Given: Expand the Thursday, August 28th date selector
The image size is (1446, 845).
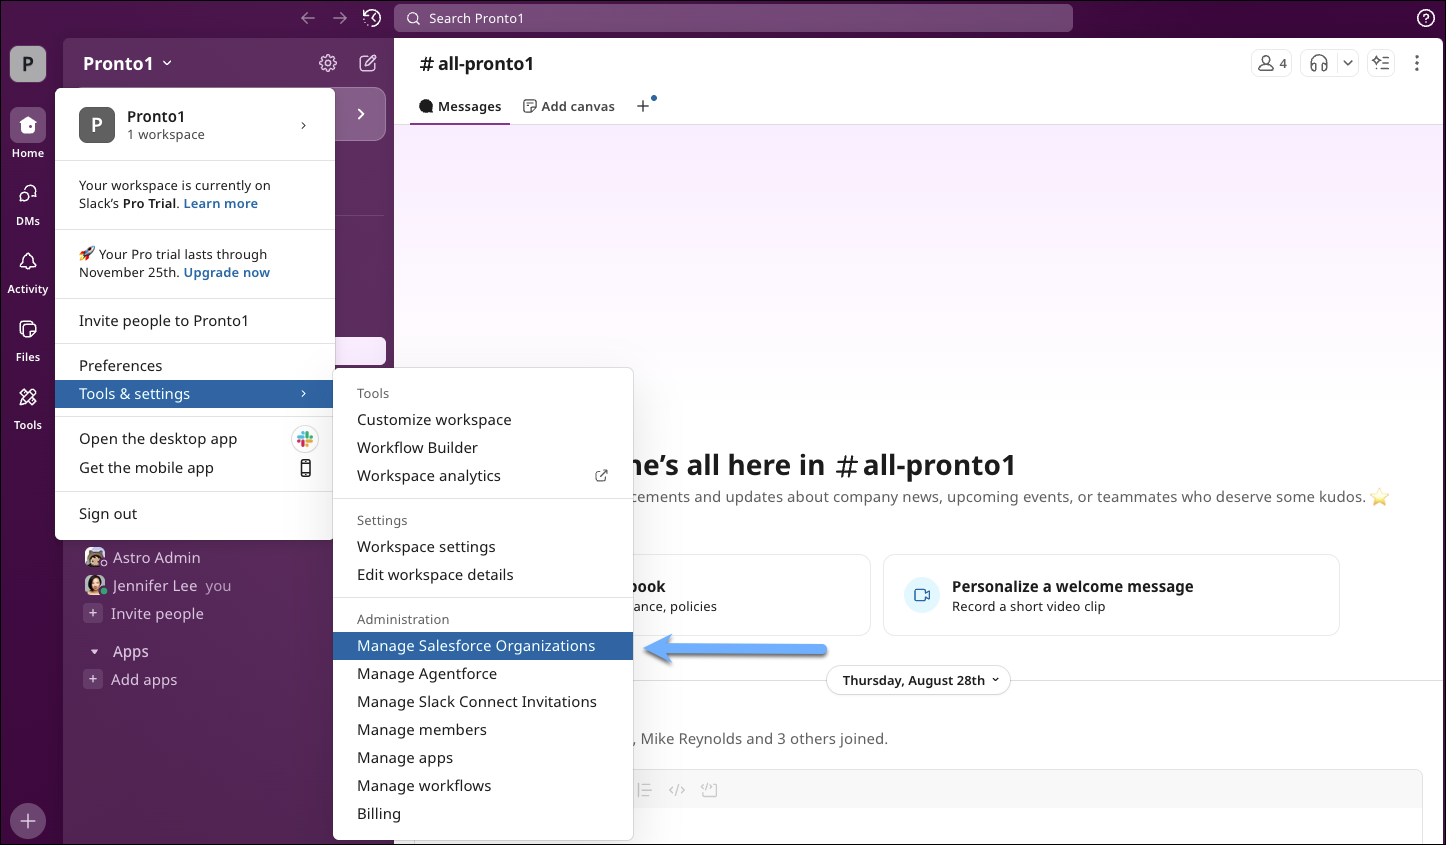Looking at the screenshot, I should point(917,680).
